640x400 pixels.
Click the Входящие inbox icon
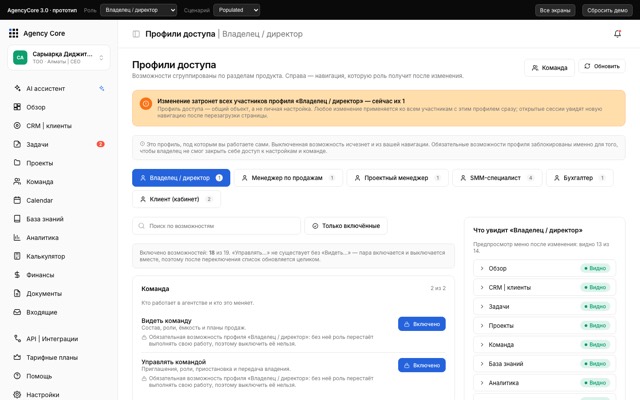pyautogui.click(x=17, y=312)
